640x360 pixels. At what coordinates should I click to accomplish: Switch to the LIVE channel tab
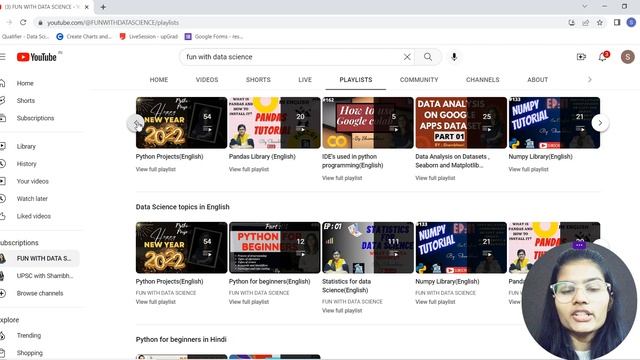tap(305, 80)
